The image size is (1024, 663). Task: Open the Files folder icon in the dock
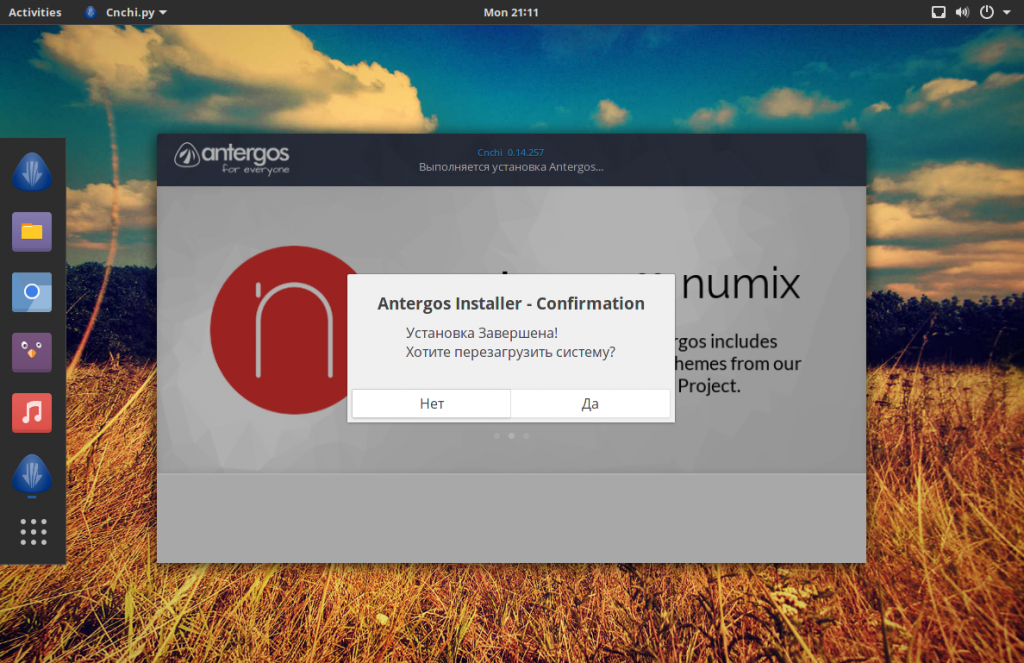tap(32, 232)
